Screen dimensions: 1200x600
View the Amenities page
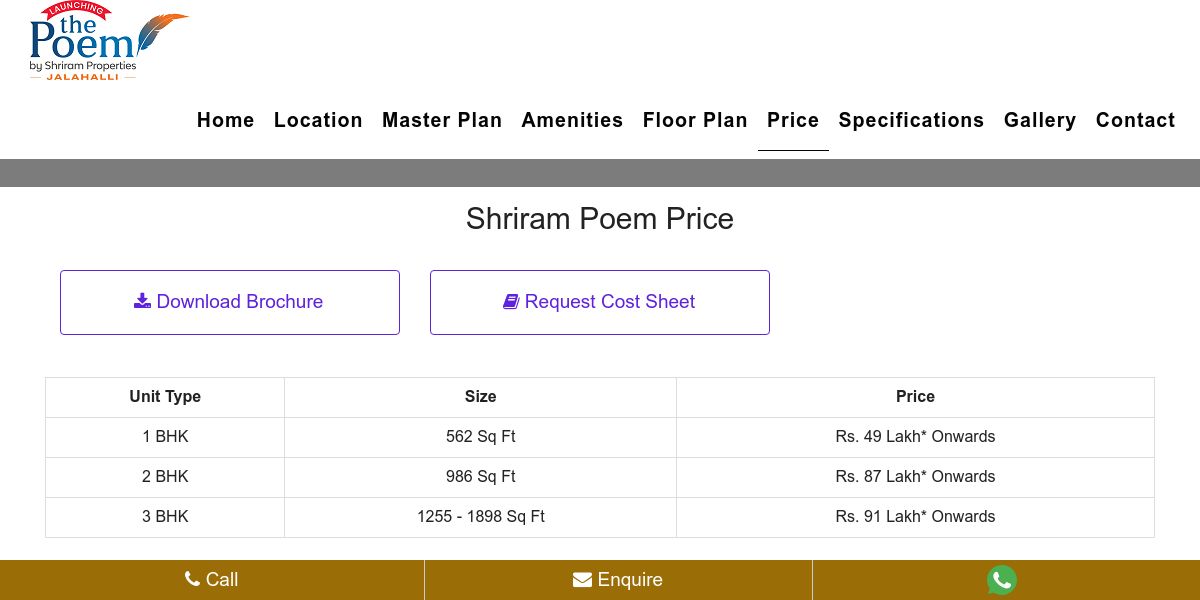(x=572, y=120)
